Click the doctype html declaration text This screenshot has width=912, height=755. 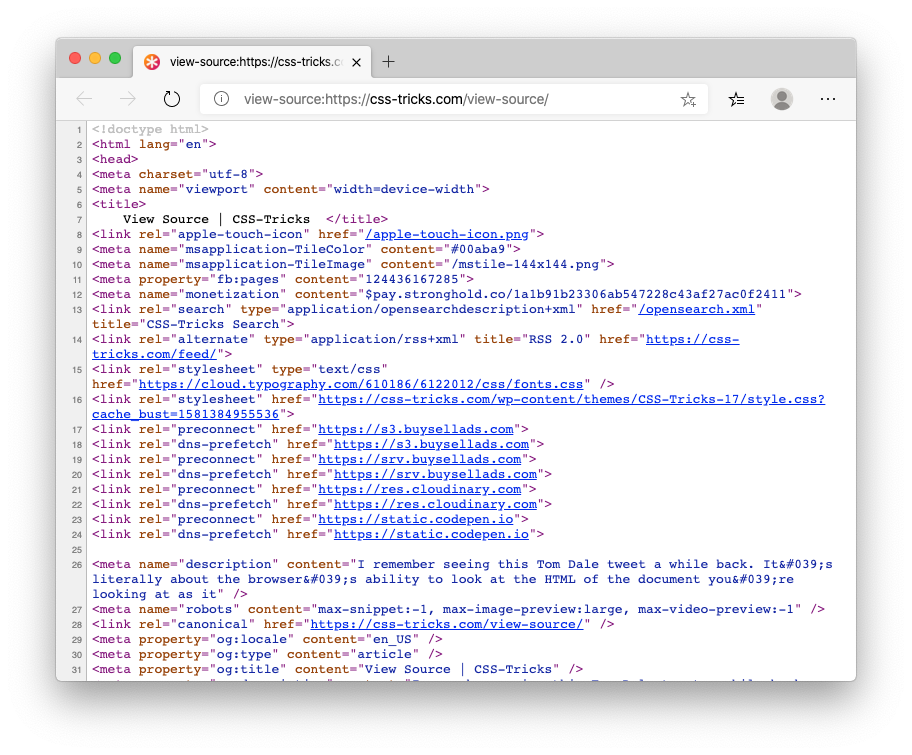150,129
